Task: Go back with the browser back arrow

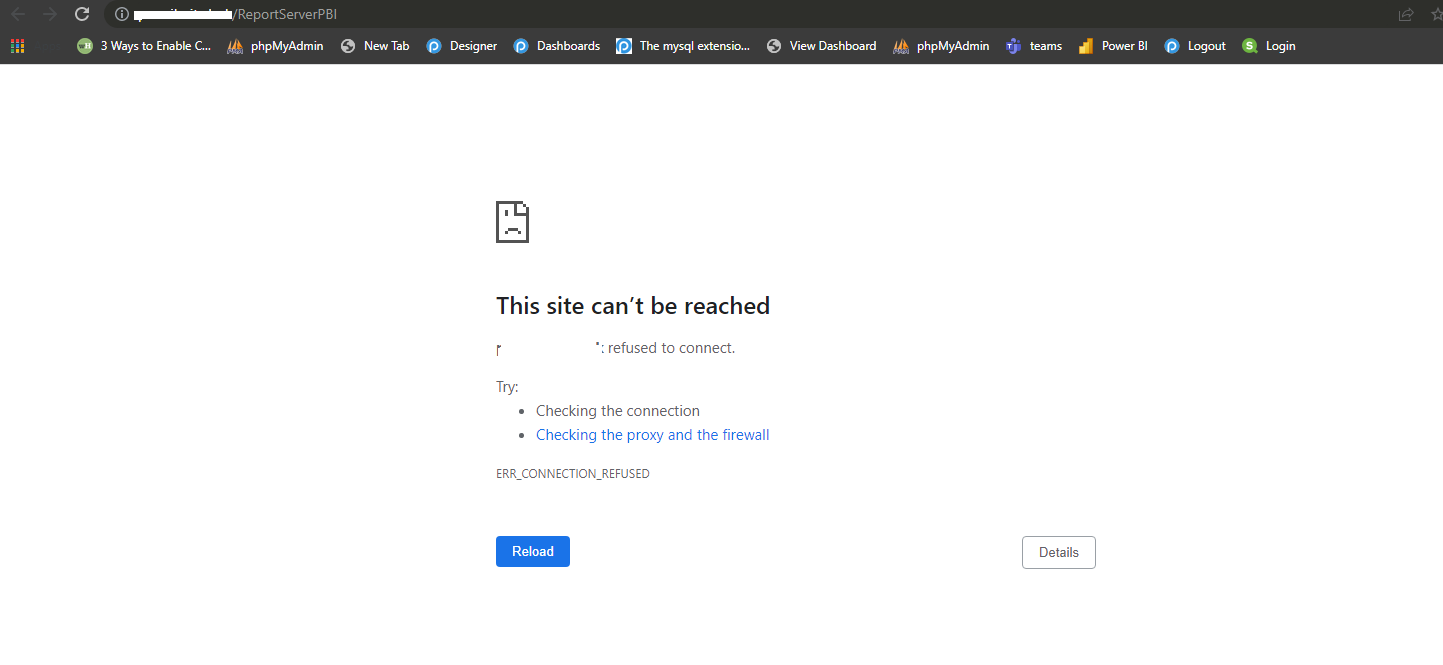Action: [17, 14]
